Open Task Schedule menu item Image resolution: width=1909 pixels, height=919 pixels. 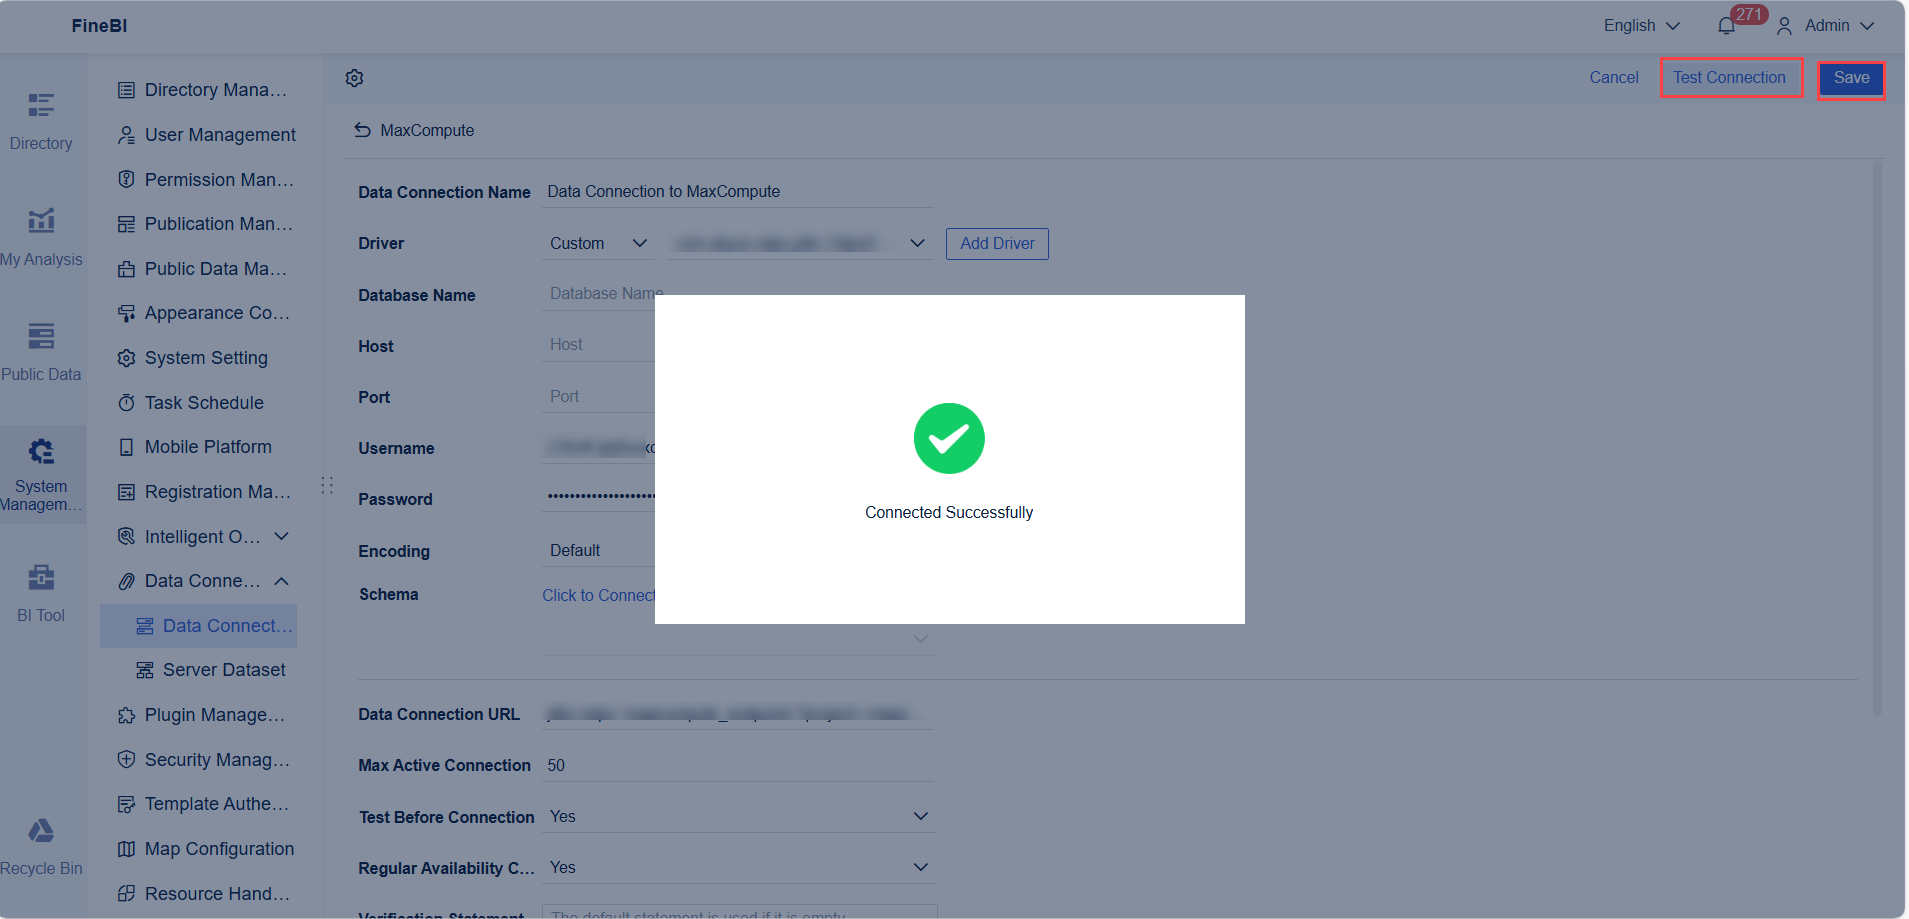pos(191,403)
